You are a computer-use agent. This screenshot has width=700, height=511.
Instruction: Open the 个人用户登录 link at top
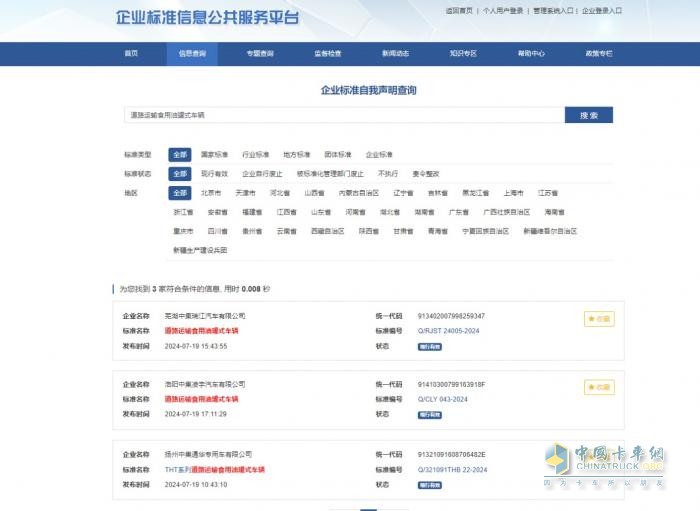coord(502,11)
